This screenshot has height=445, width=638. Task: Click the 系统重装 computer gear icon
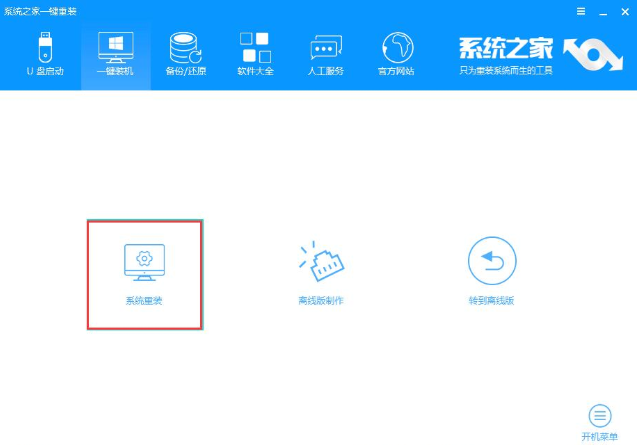(144, 262)
